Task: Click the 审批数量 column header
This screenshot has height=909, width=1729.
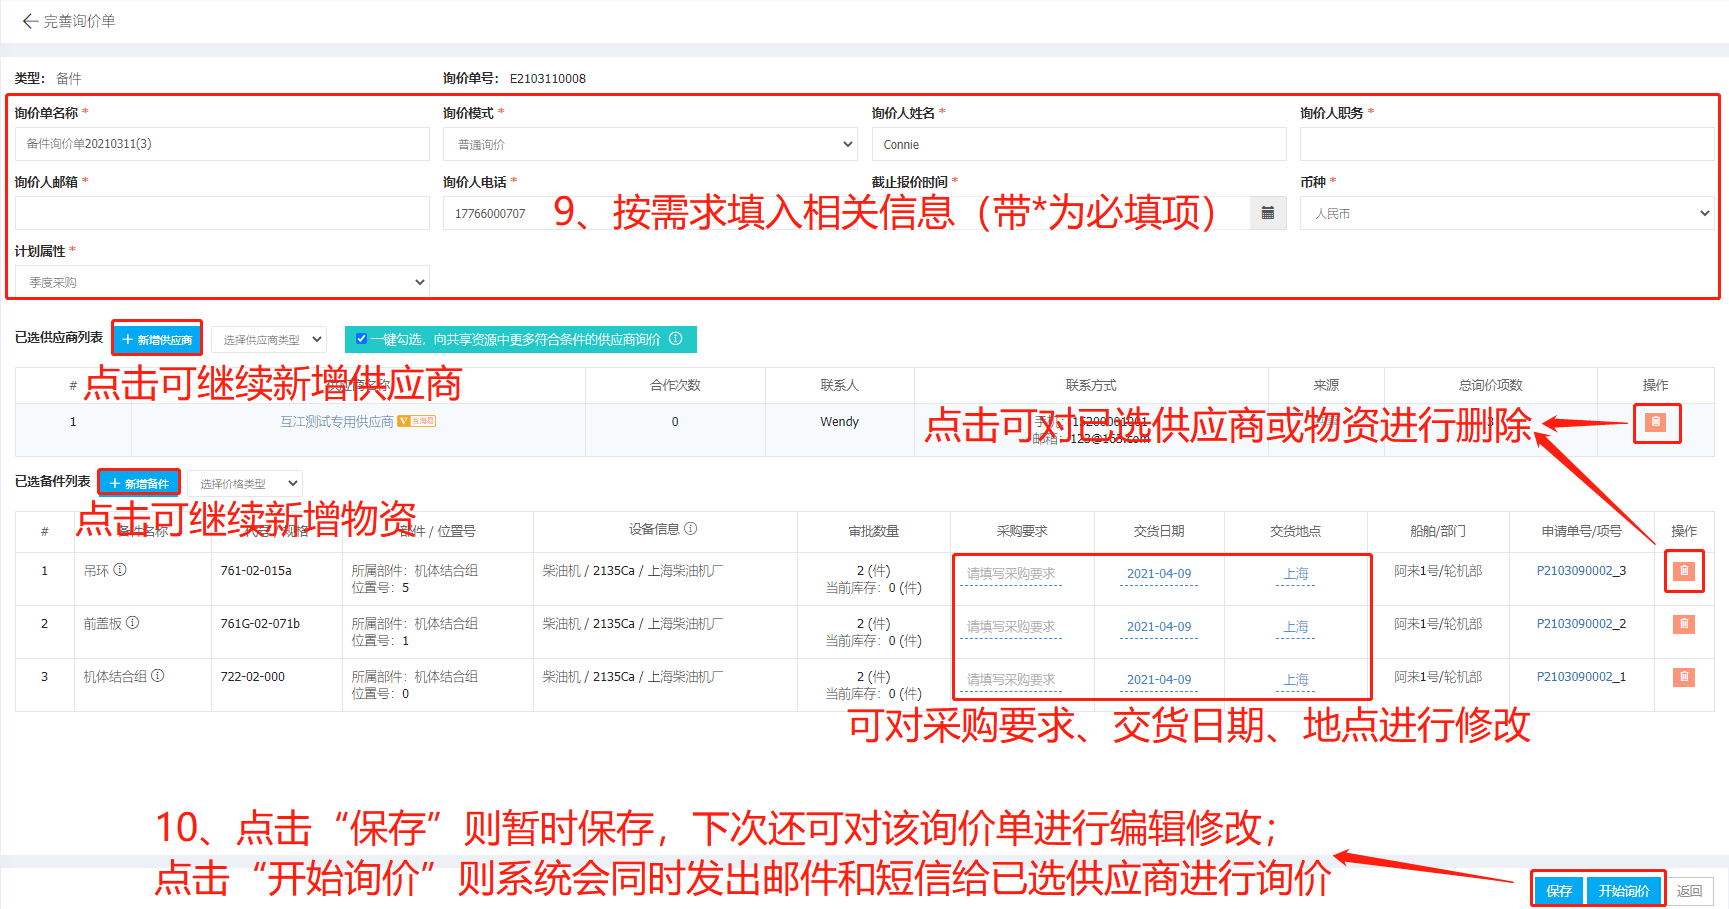Action: [874, 531]
